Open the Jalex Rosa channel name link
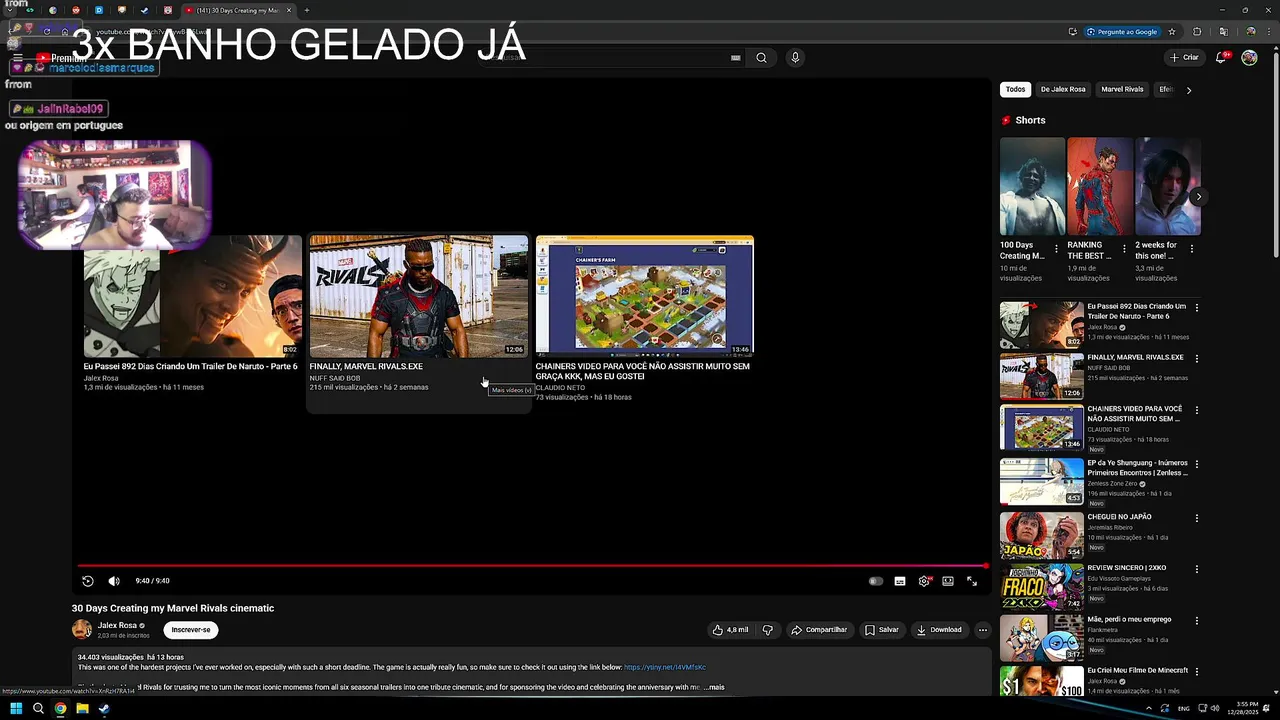The height and width of the screenshot is (720, 1280). click(117, 625)
